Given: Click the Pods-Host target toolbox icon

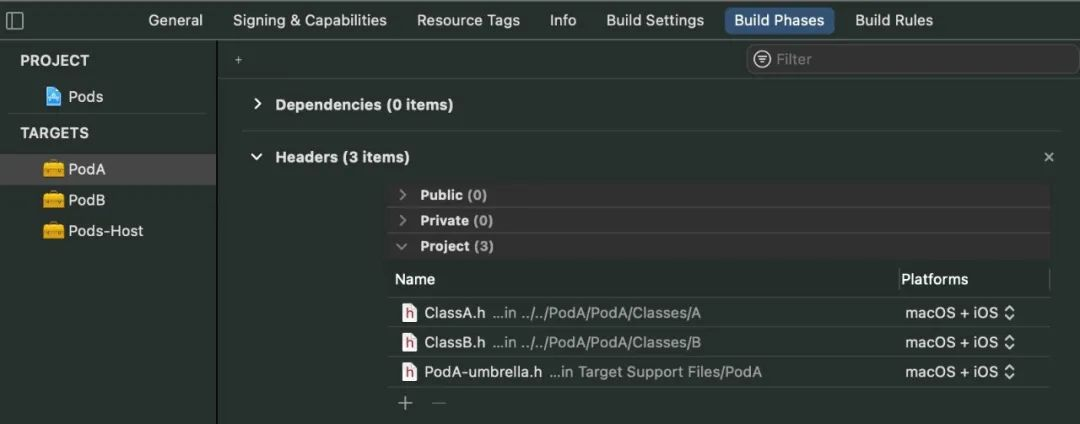Looking at the screenshot, I should (54, 231).
